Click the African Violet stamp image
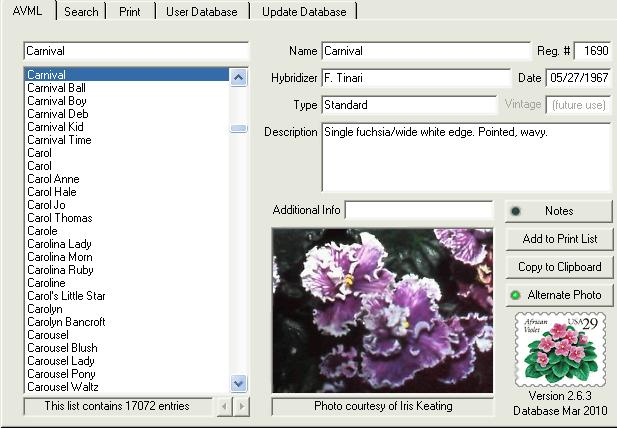The height and width of the screenshot is (428, 617). click(x=560, y=349)
